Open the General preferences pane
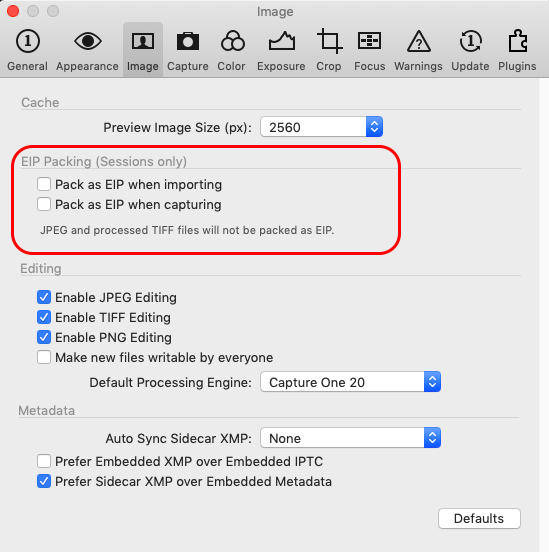The height and width of the screenshot is (552, 549). tap(27, 50)
